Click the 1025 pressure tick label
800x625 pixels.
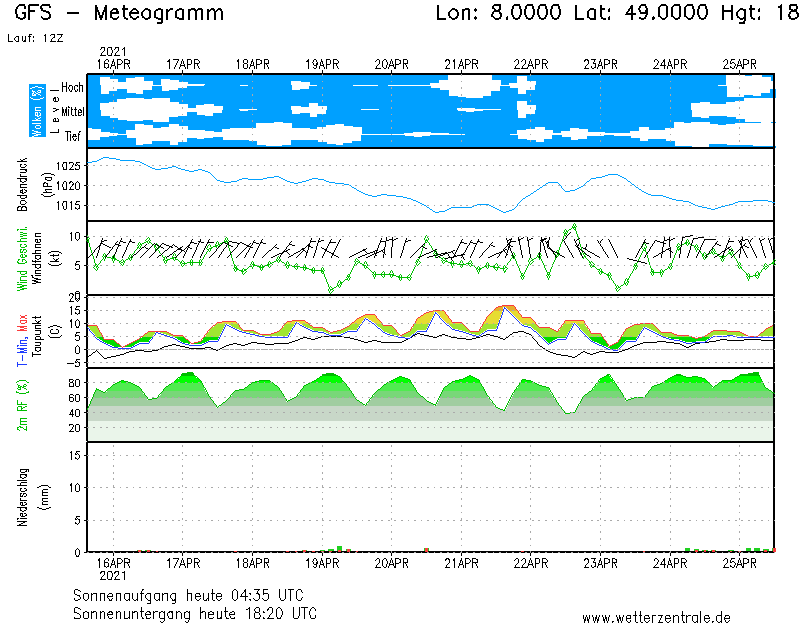68,166
